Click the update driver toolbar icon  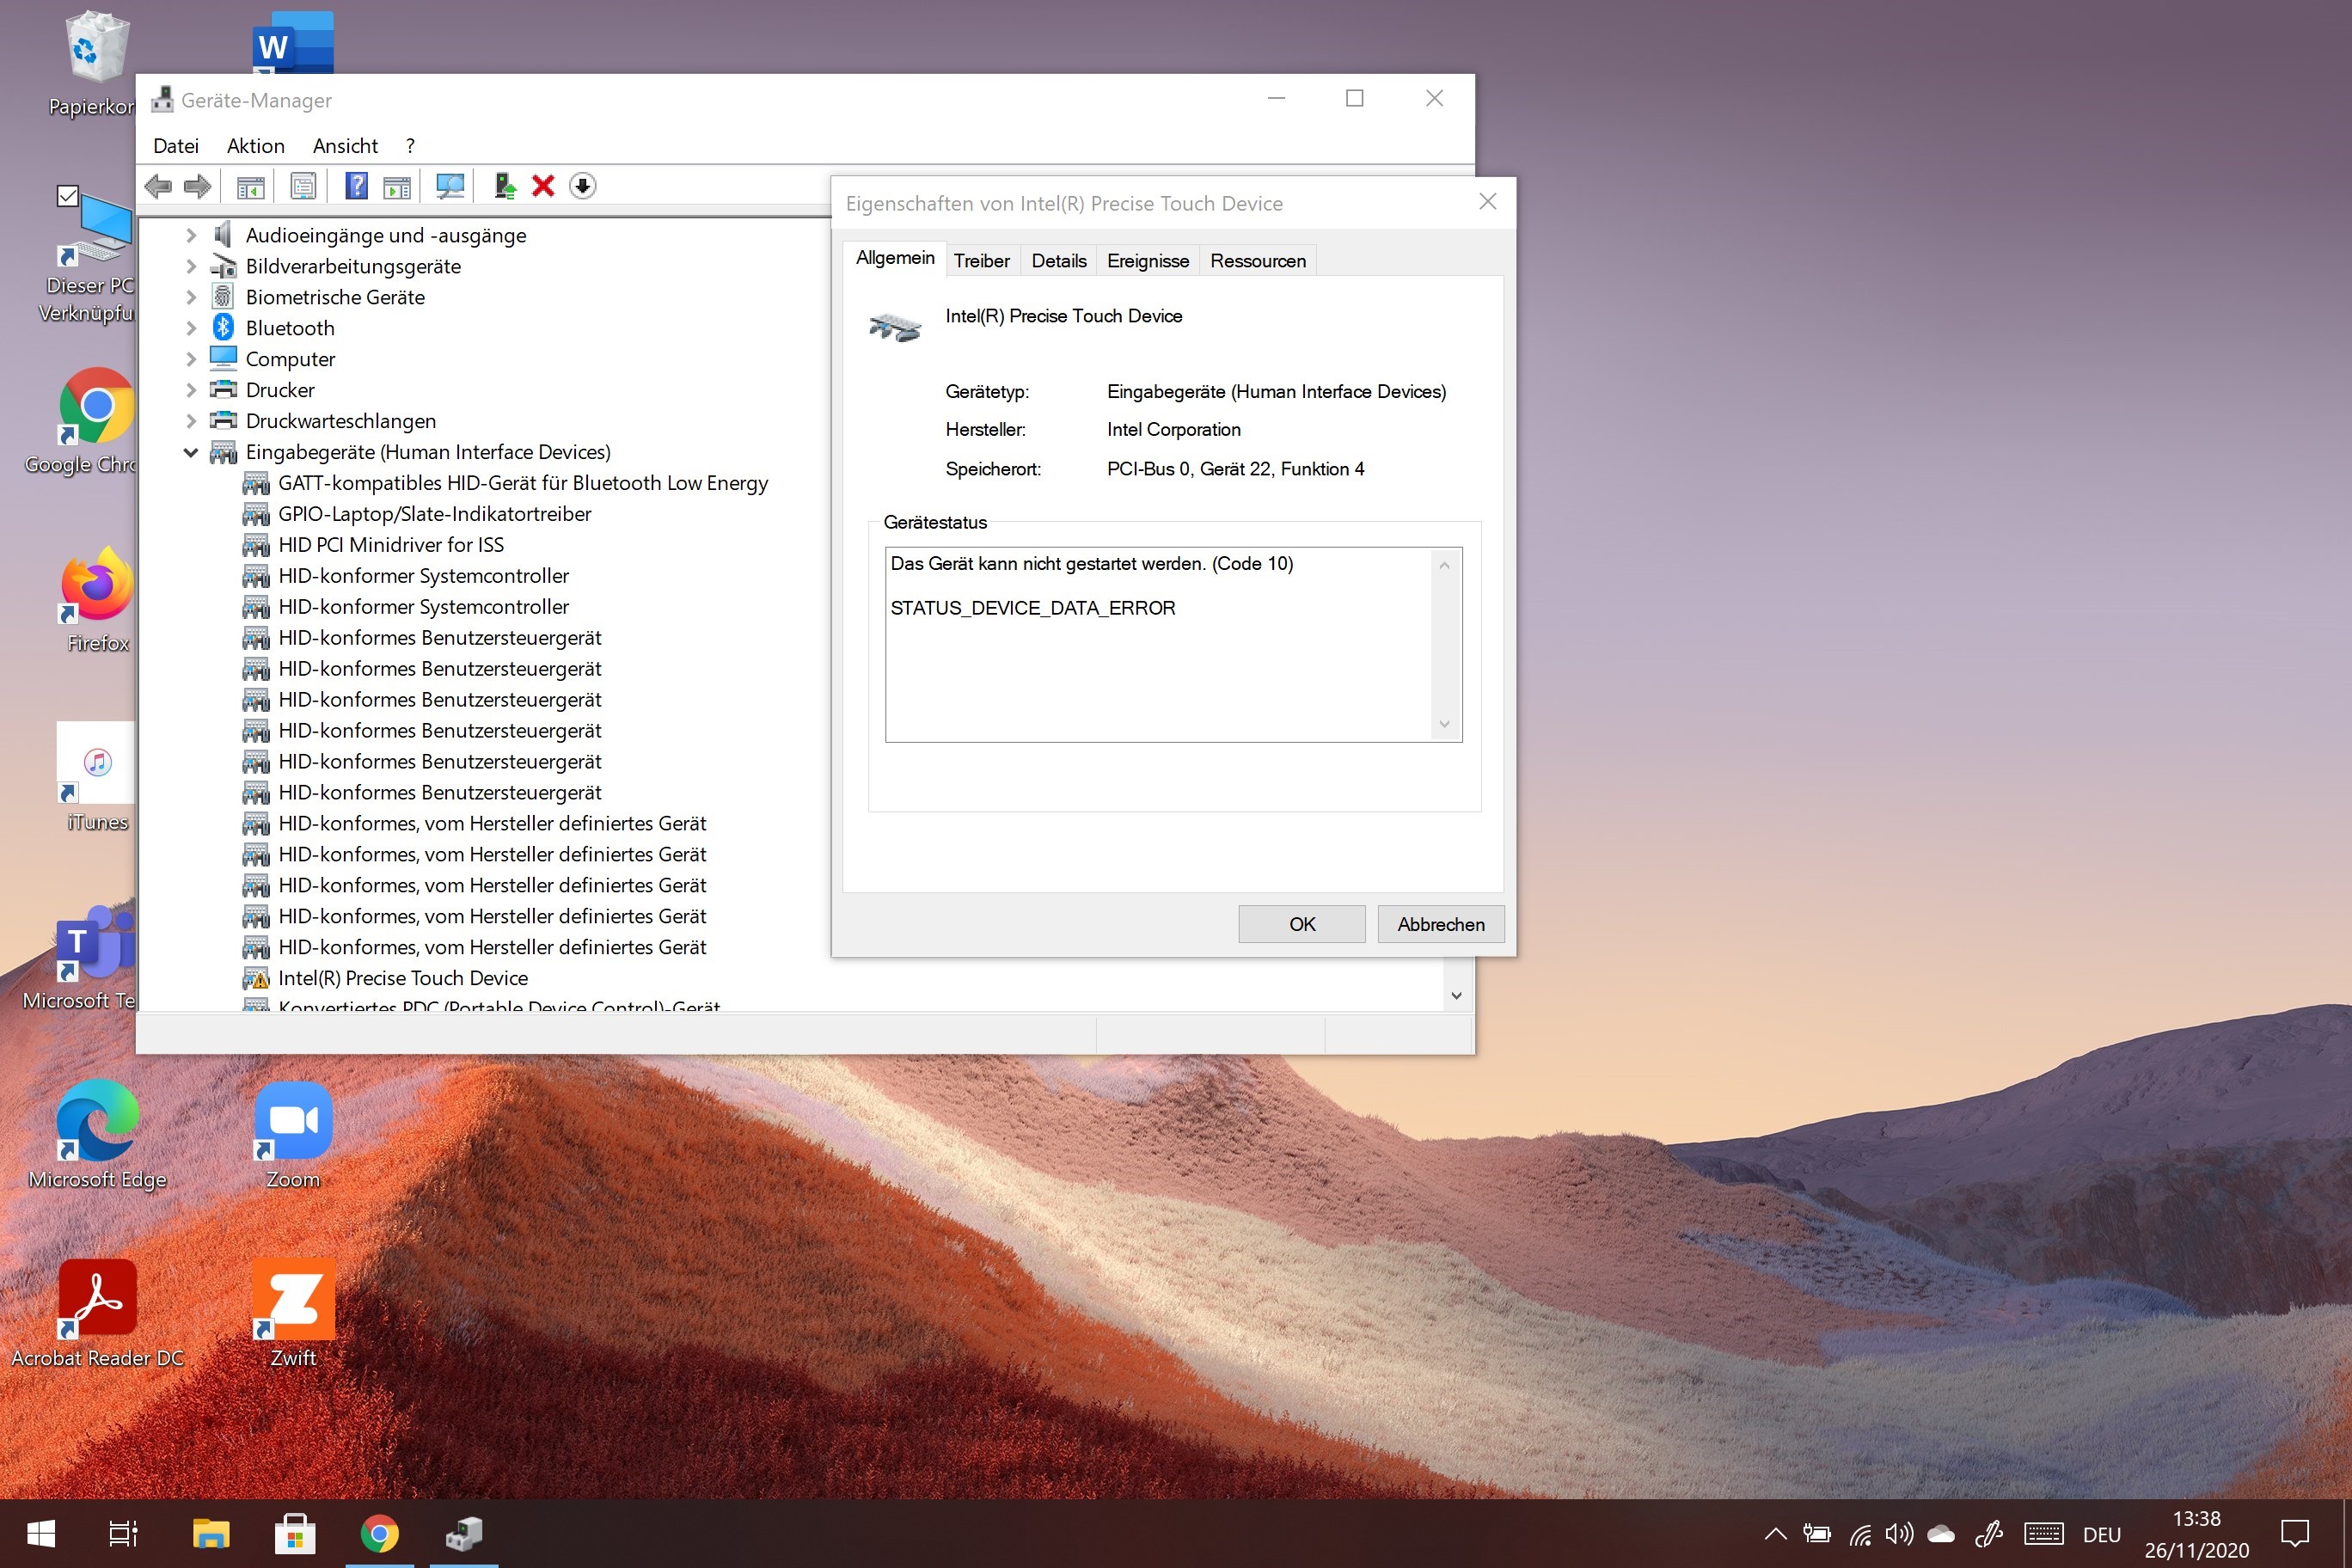pyautogui.click(x=504, y=186)
